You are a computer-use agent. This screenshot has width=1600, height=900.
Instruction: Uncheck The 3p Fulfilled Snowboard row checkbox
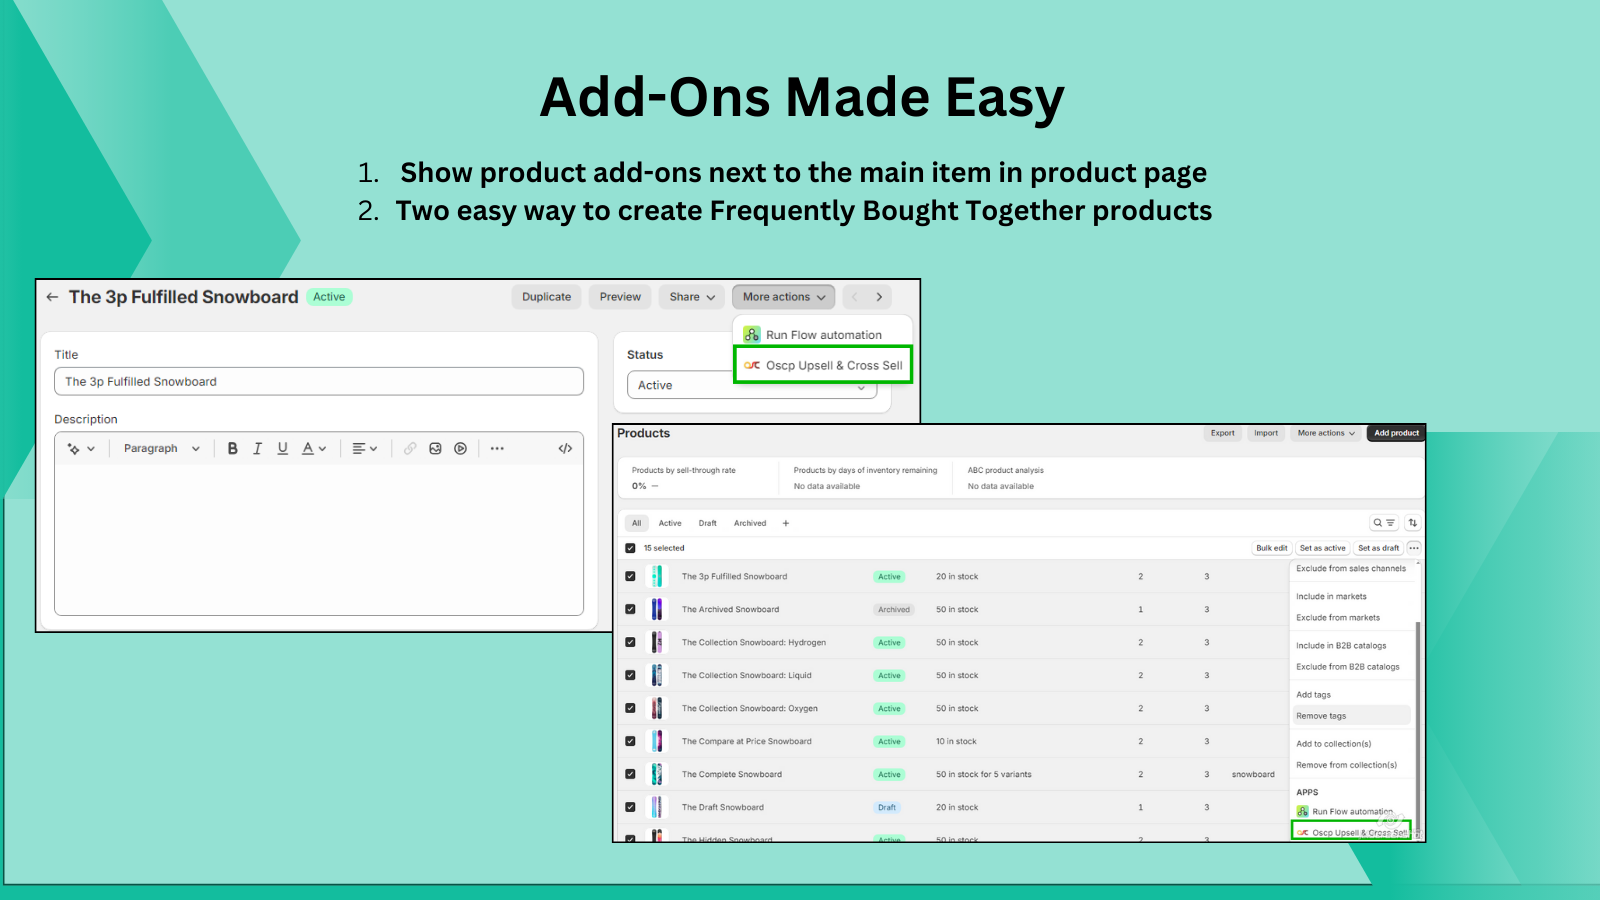[630, 576]
